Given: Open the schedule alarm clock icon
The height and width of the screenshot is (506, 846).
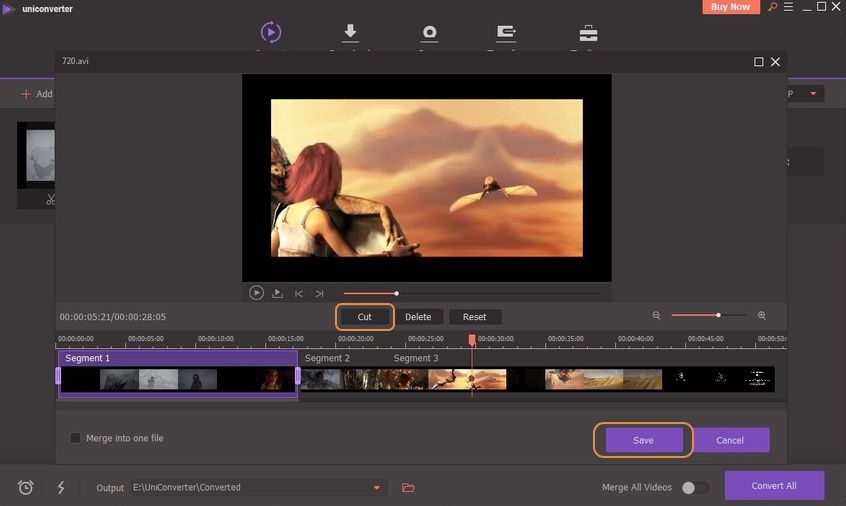Looking at the screenshot, I should 25,487.
